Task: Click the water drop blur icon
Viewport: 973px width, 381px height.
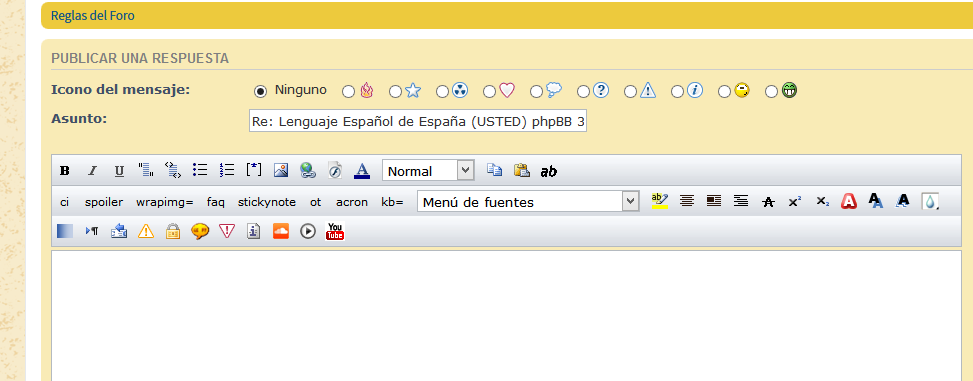Action: click(x=930, y=201)
